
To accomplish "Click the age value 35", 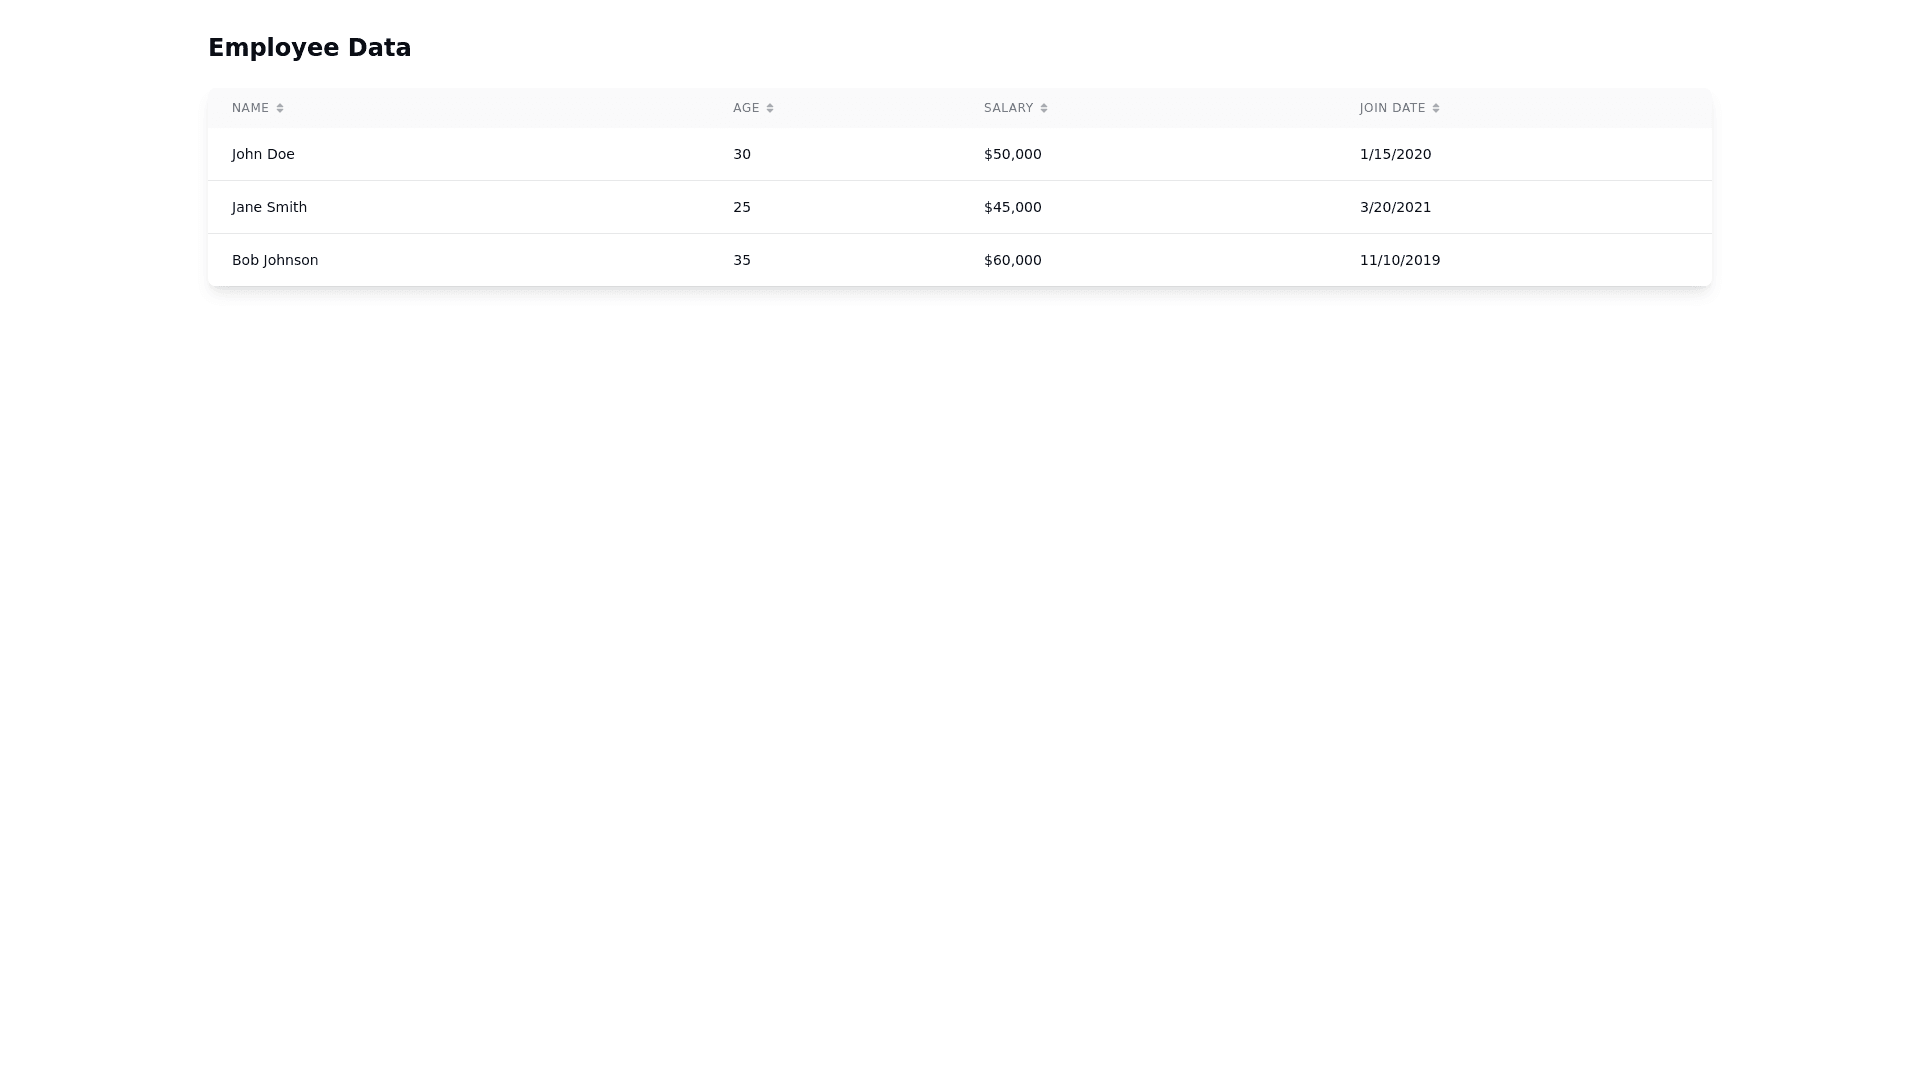I will 742,260.
